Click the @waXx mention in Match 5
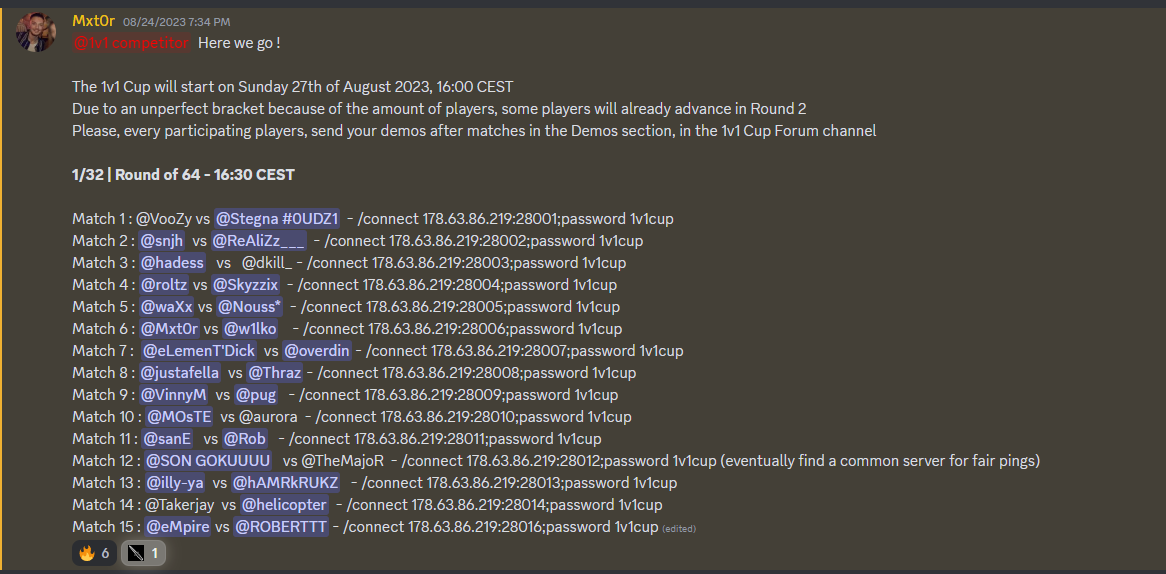This screenshot has width=1166, height=574. tap(165, 306)
